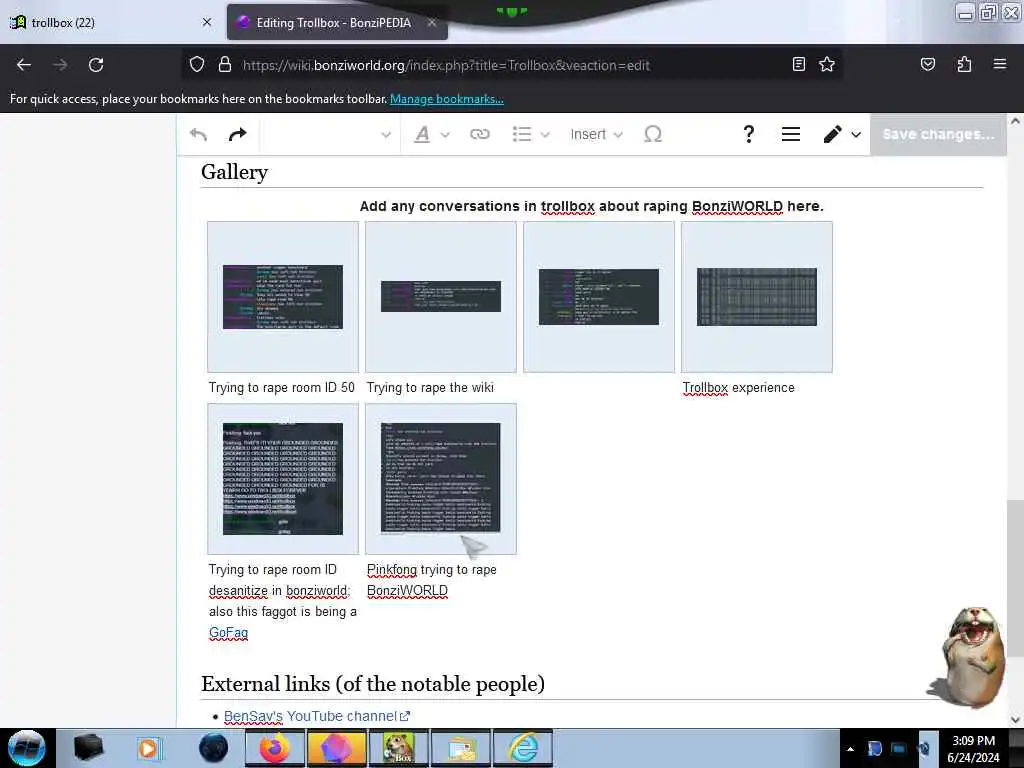Go back with the browser back arrow
This screenshot has width=1024, height=768.
[24, 65]
